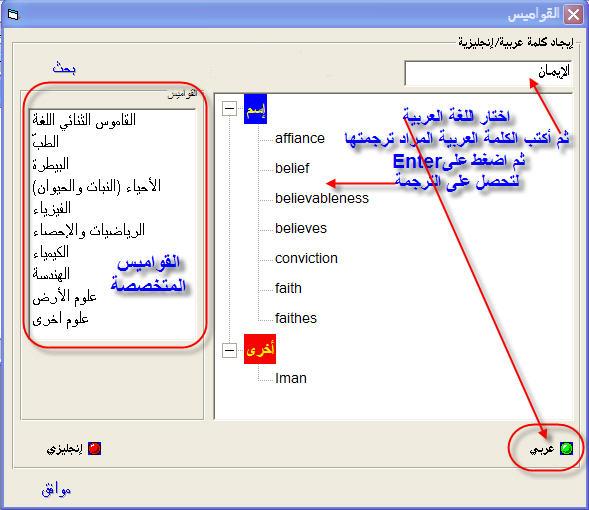Screen dimensions: 589x510
Task: Select القاموس الثنائي اللغة dictionary
Action: point(84,120)
